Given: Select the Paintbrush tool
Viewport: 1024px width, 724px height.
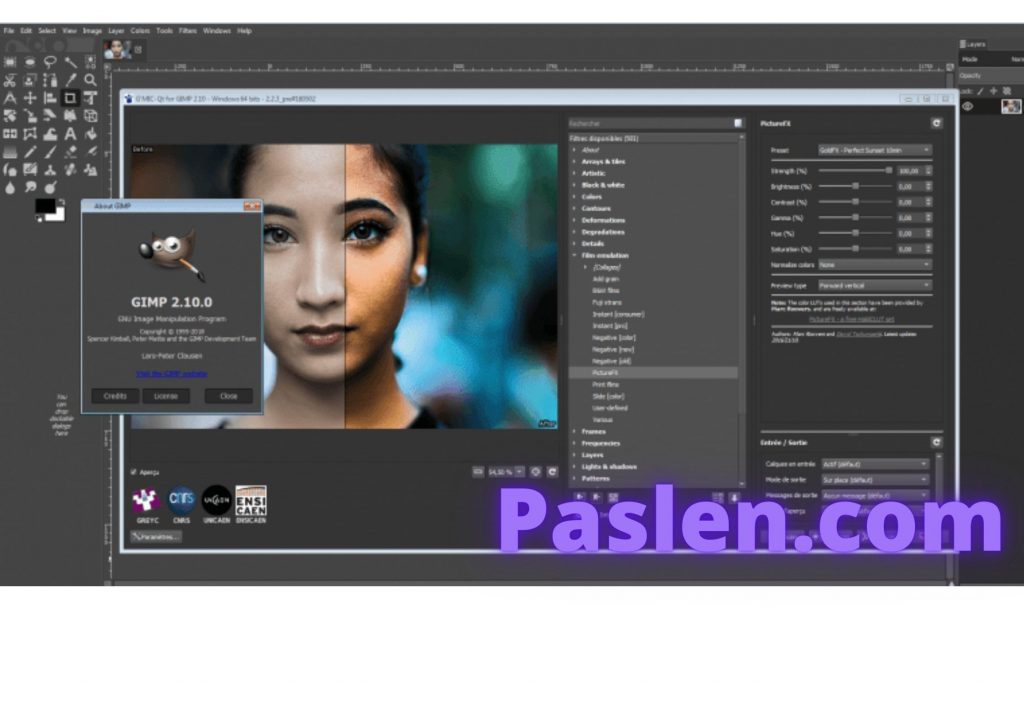Looking at the screenshot, I should (x=50, y=152).
